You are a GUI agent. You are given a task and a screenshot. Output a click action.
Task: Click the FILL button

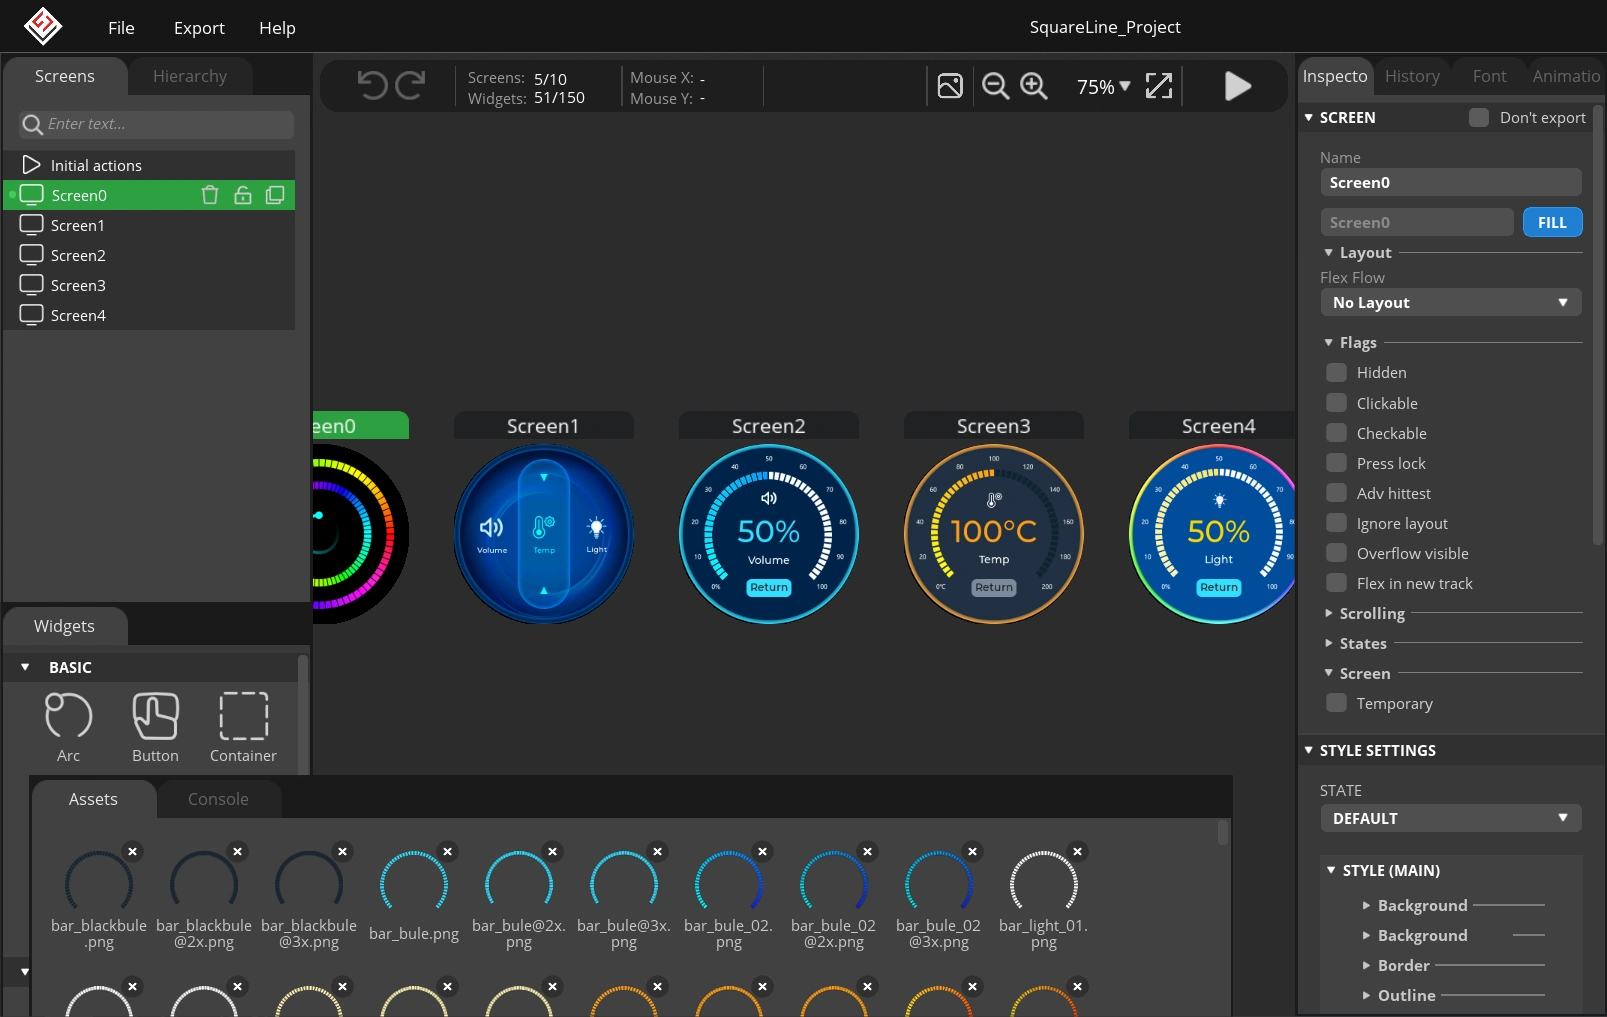pyautogui.click(x=1551, y=223)
